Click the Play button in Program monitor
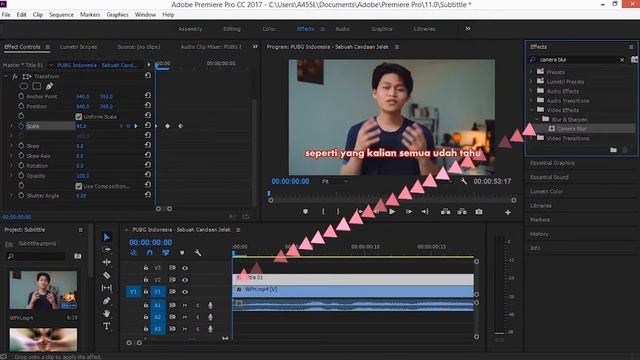The width and height of the screenshot is (640, 360). 392,211
